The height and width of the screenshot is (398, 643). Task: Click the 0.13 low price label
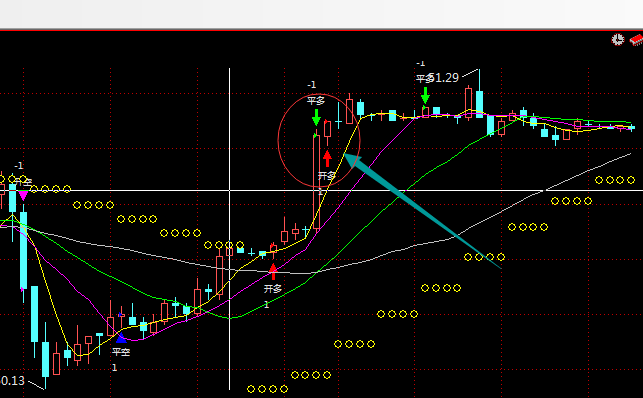[x=12, y=381]
